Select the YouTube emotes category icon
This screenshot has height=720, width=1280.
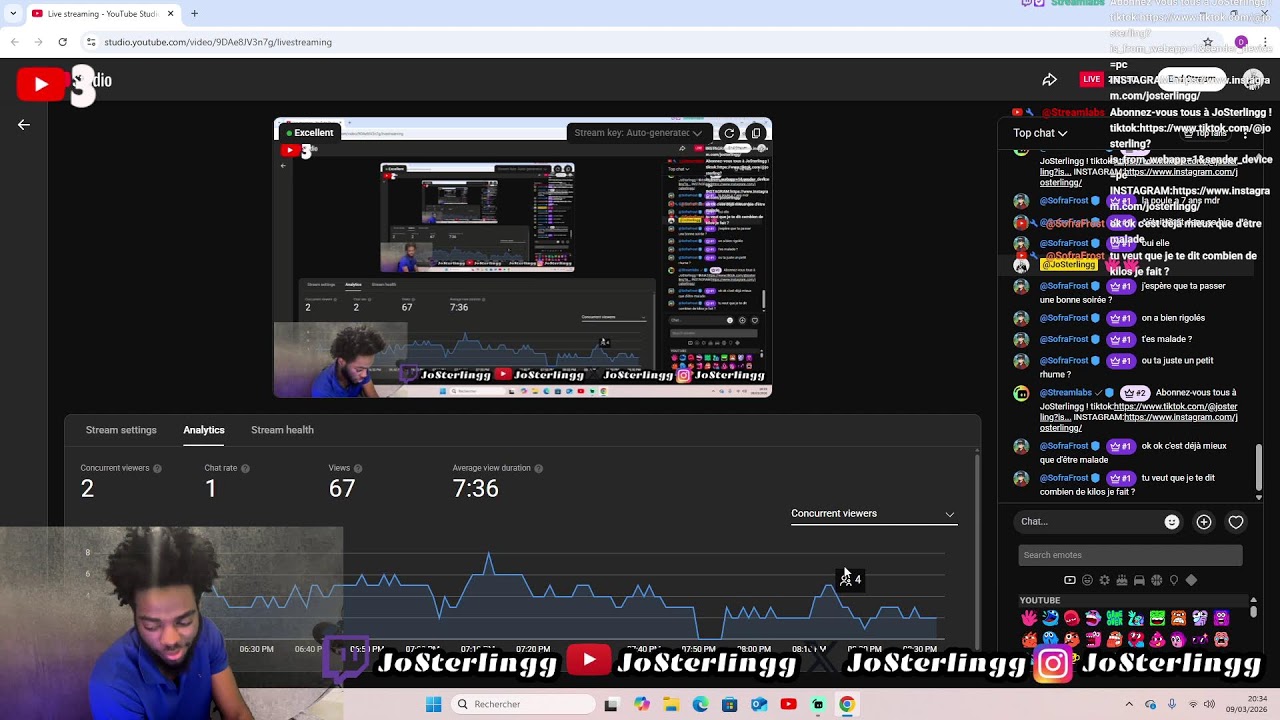[1070, 580]
